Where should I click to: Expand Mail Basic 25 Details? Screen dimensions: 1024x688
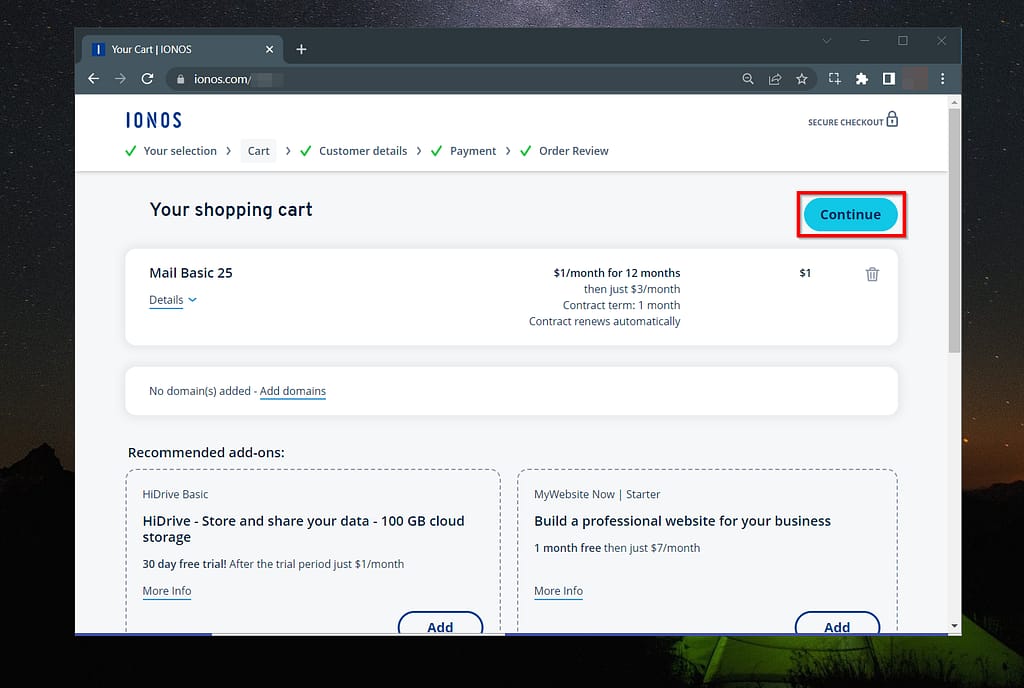tap(173, 300)
